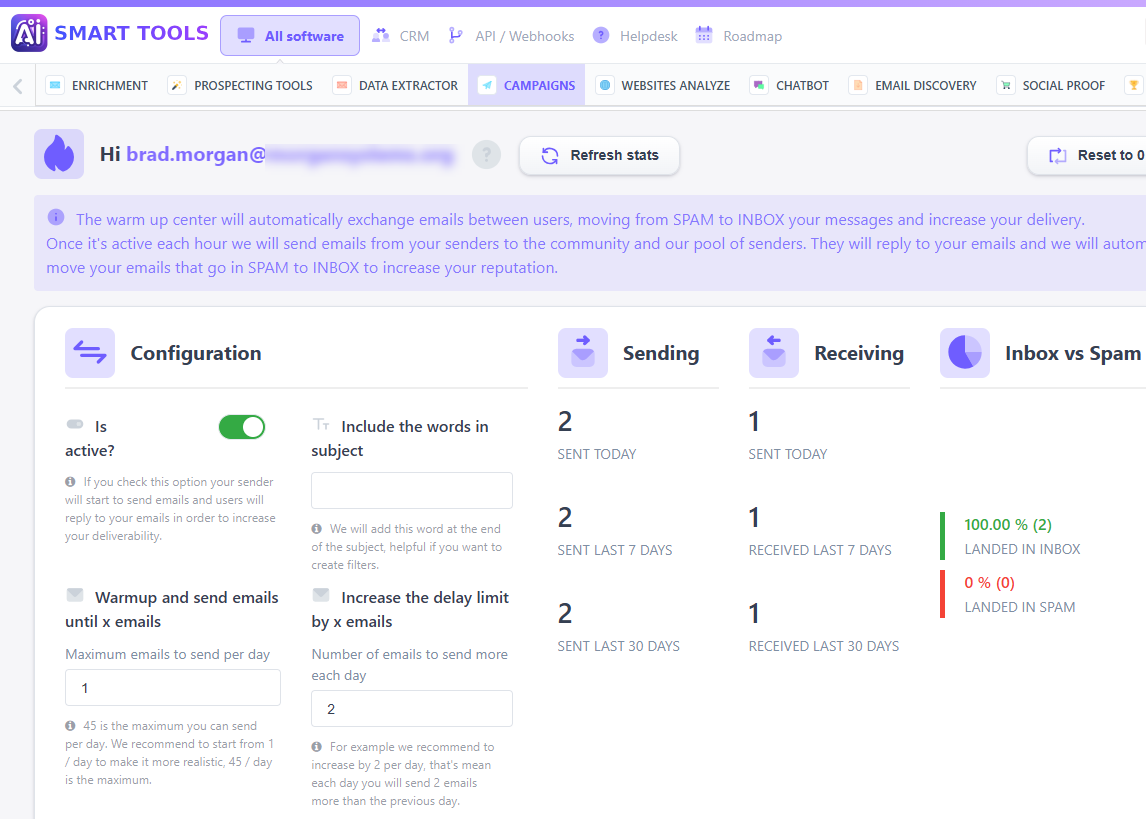The height and width of the screenshot is (819, 1146).
Task: Open the Roadmap page
Action: [x=738, y=36]
